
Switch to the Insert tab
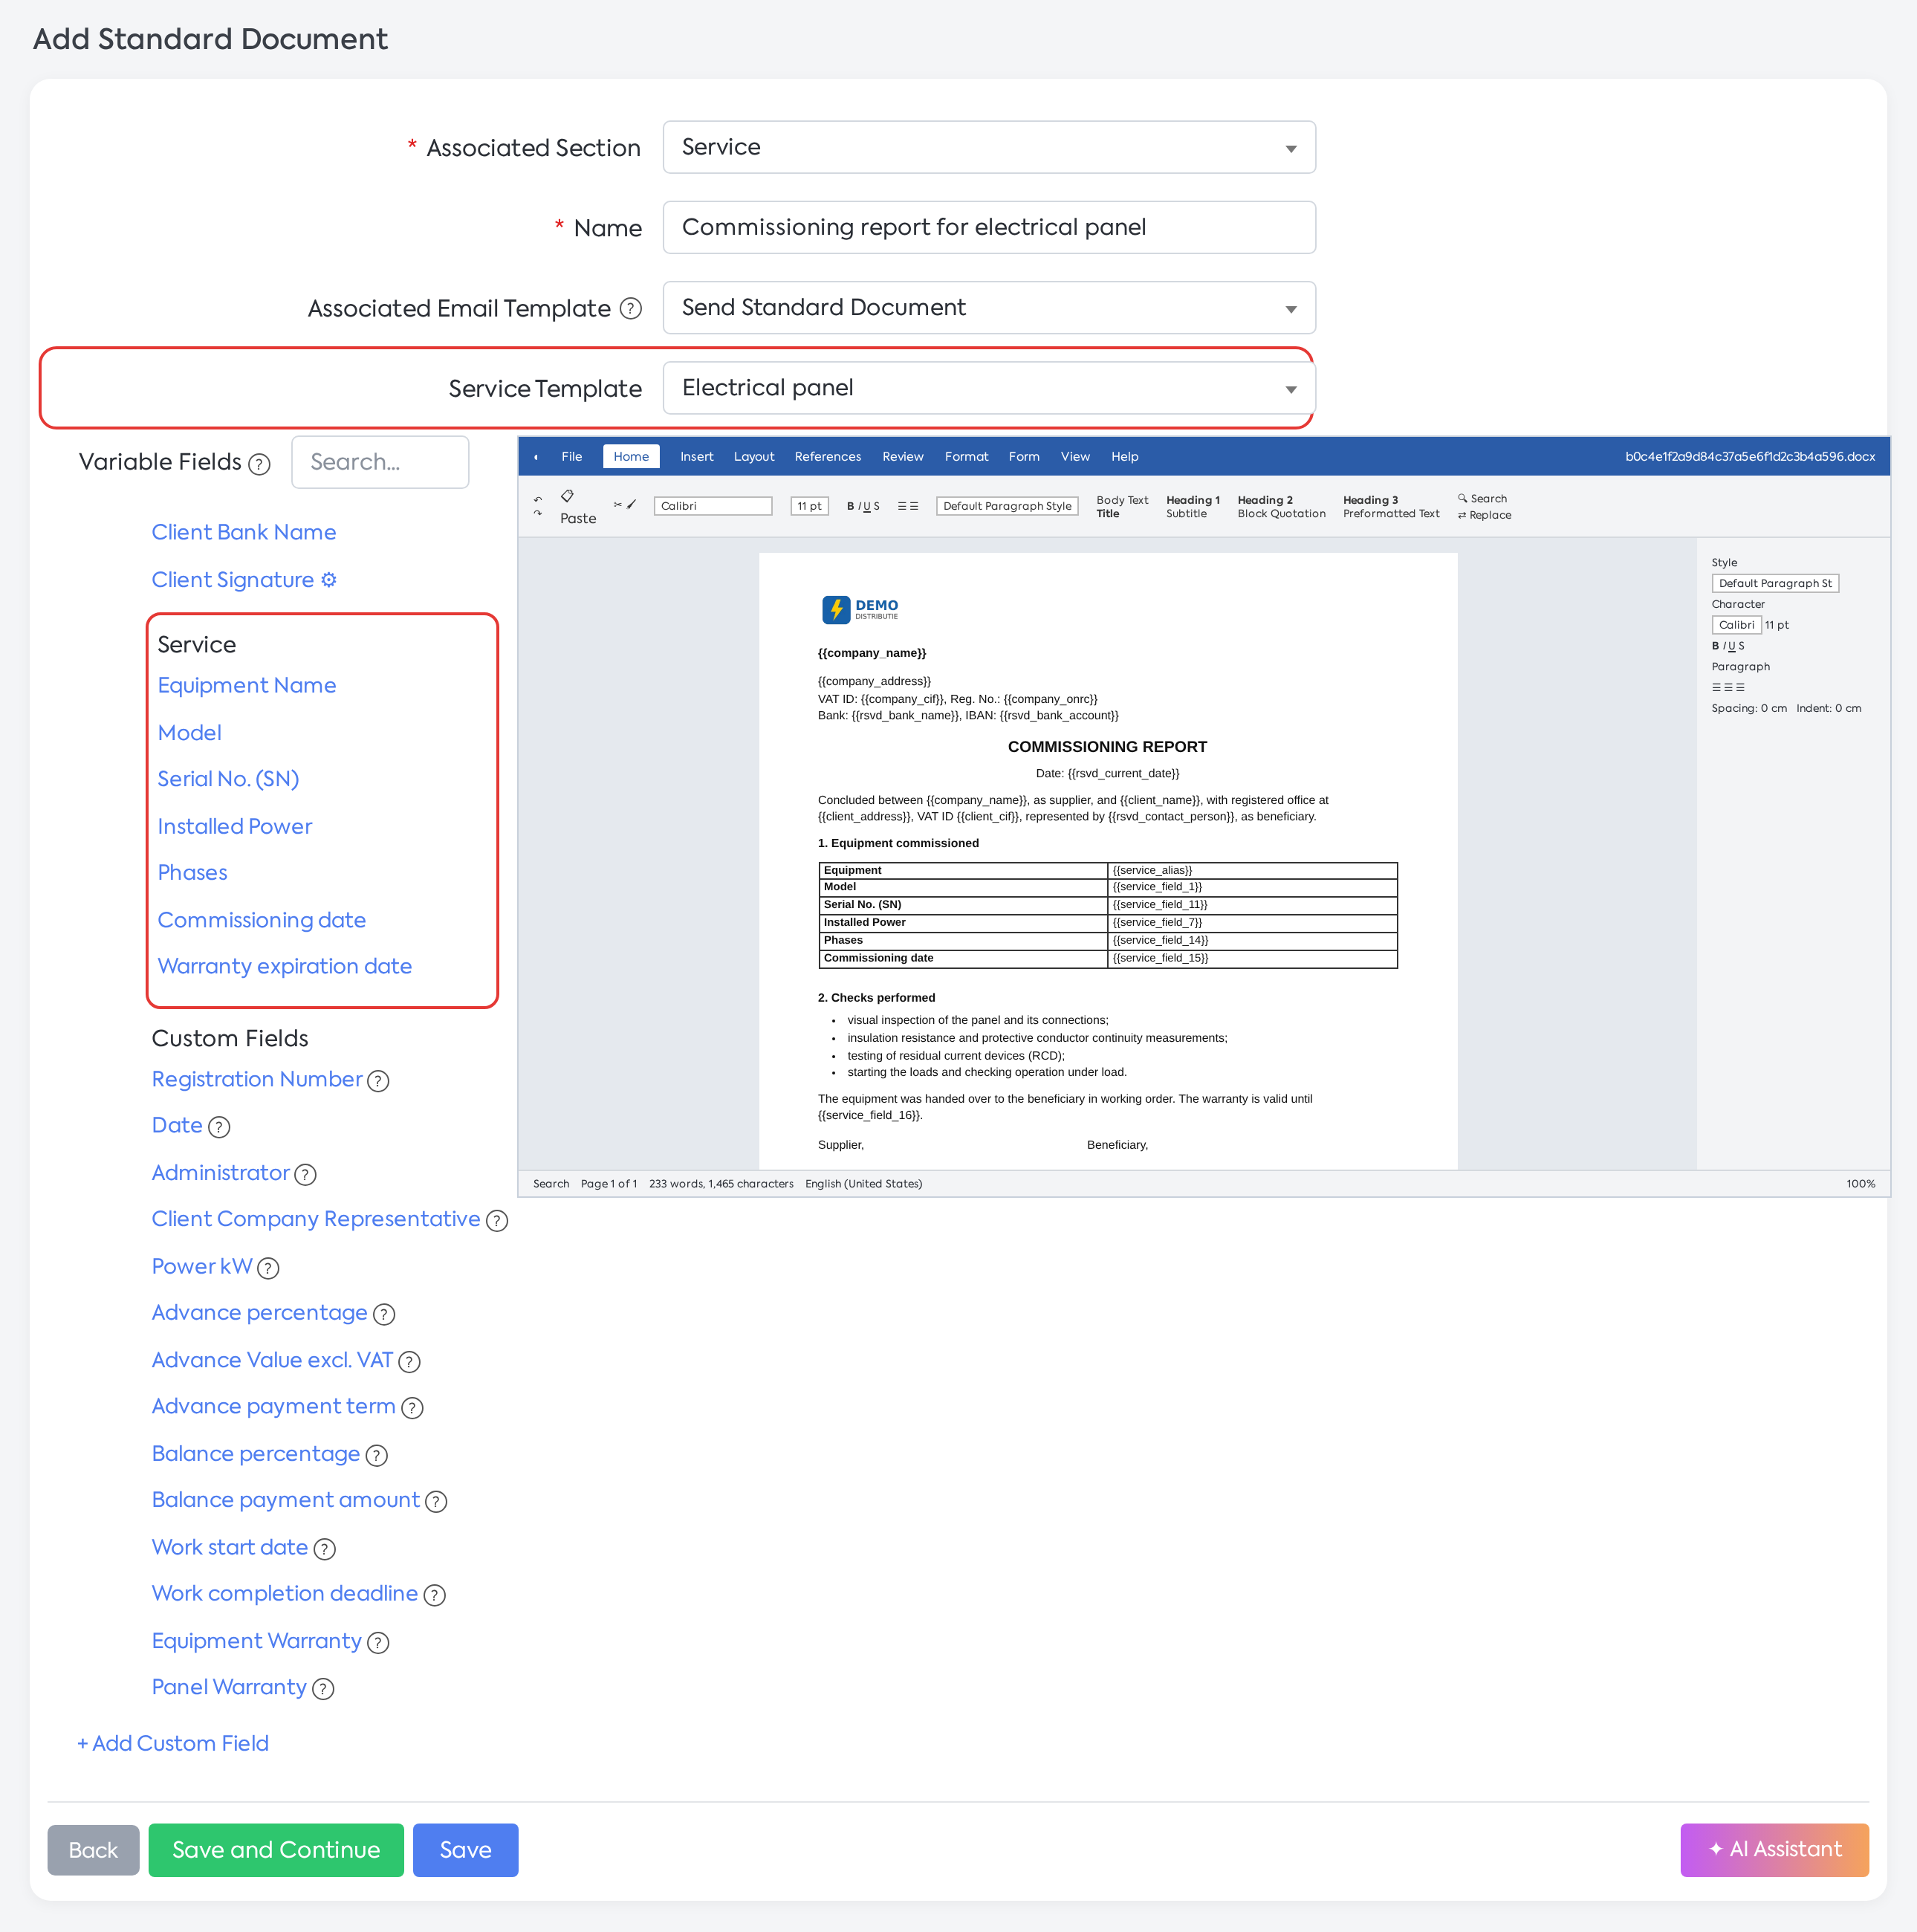coord(696,457)
